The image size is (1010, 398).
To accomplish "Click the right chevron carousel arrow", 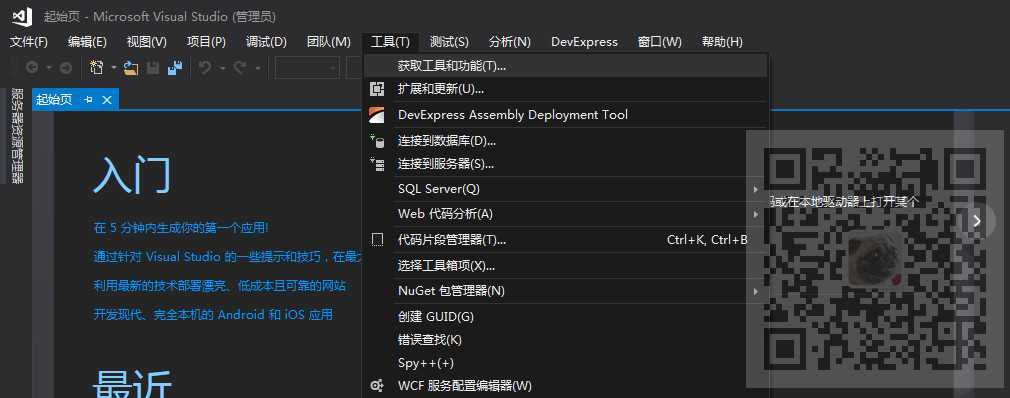I will click(977, 221).
